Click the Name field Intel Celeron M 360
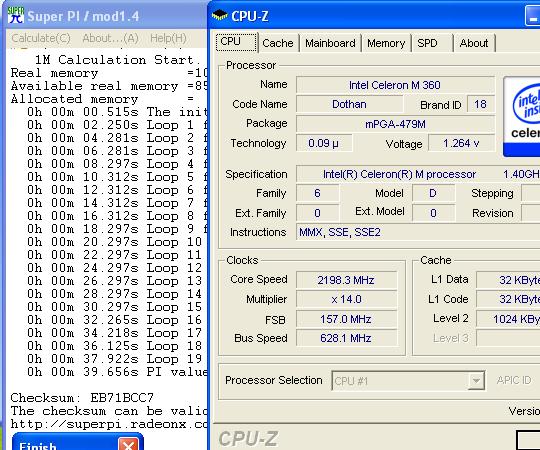 coord(395,85)
